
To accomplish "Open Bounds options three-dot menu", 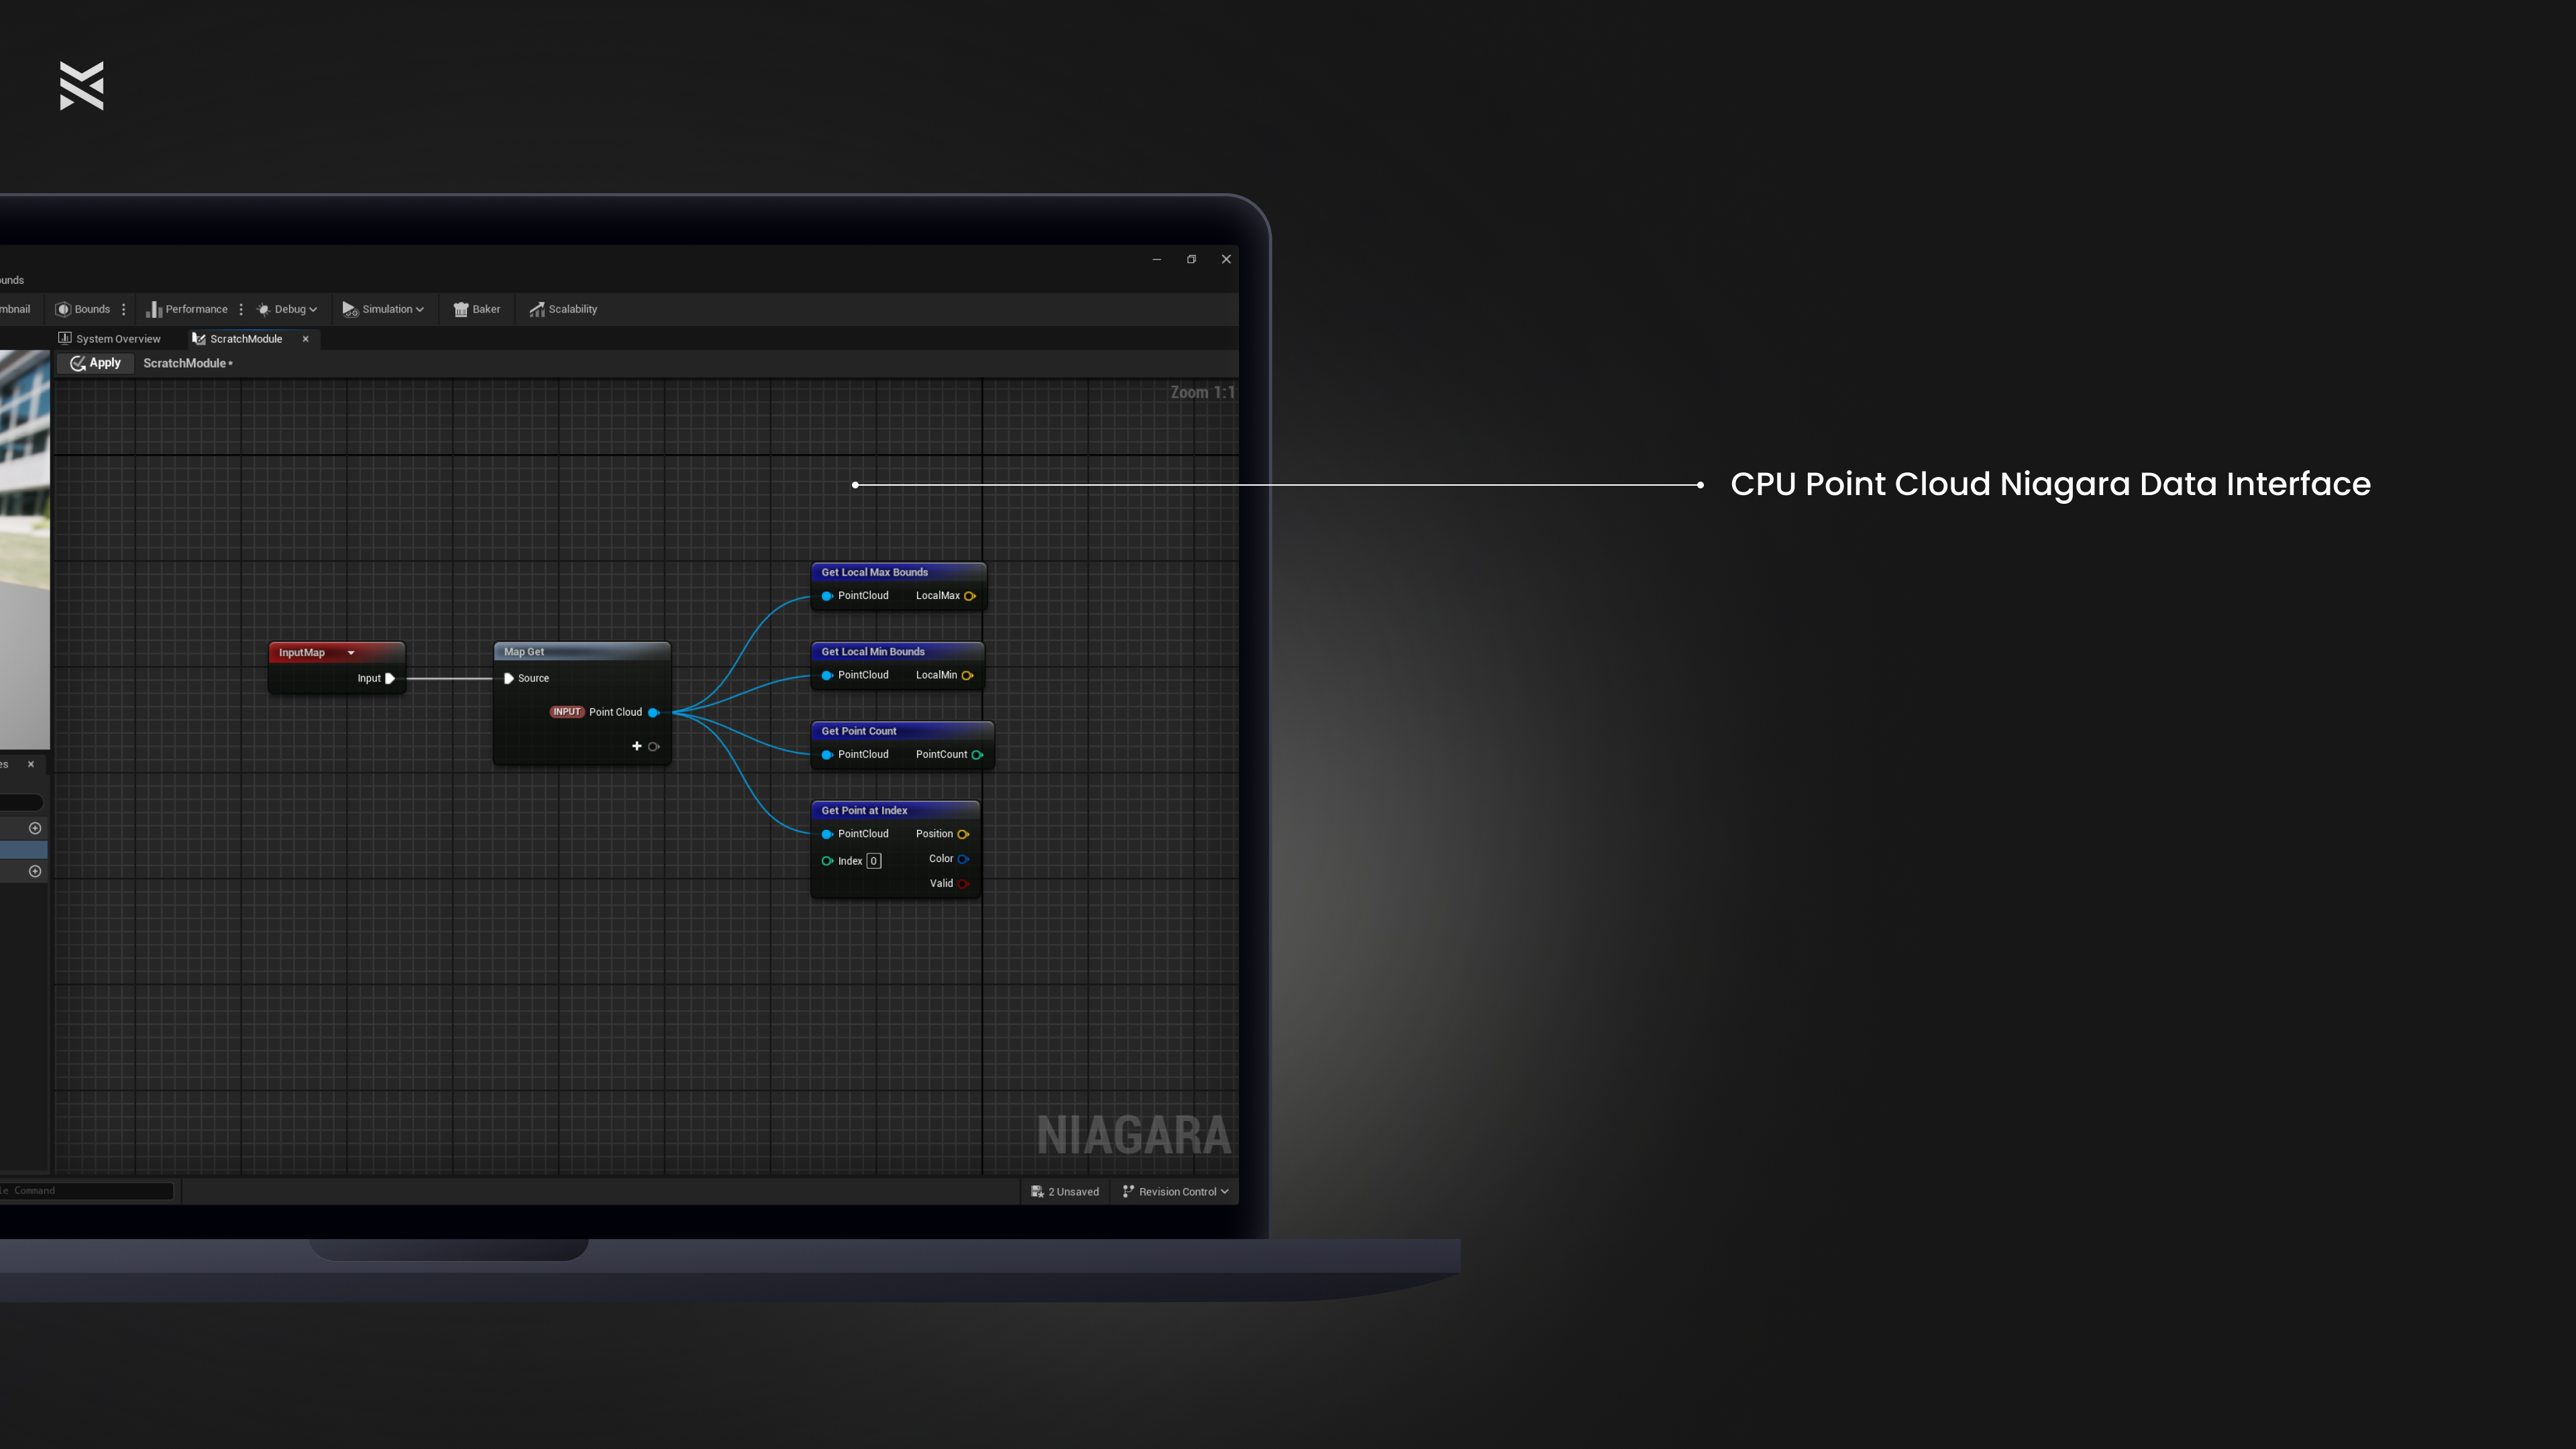I will click(124, 309).
